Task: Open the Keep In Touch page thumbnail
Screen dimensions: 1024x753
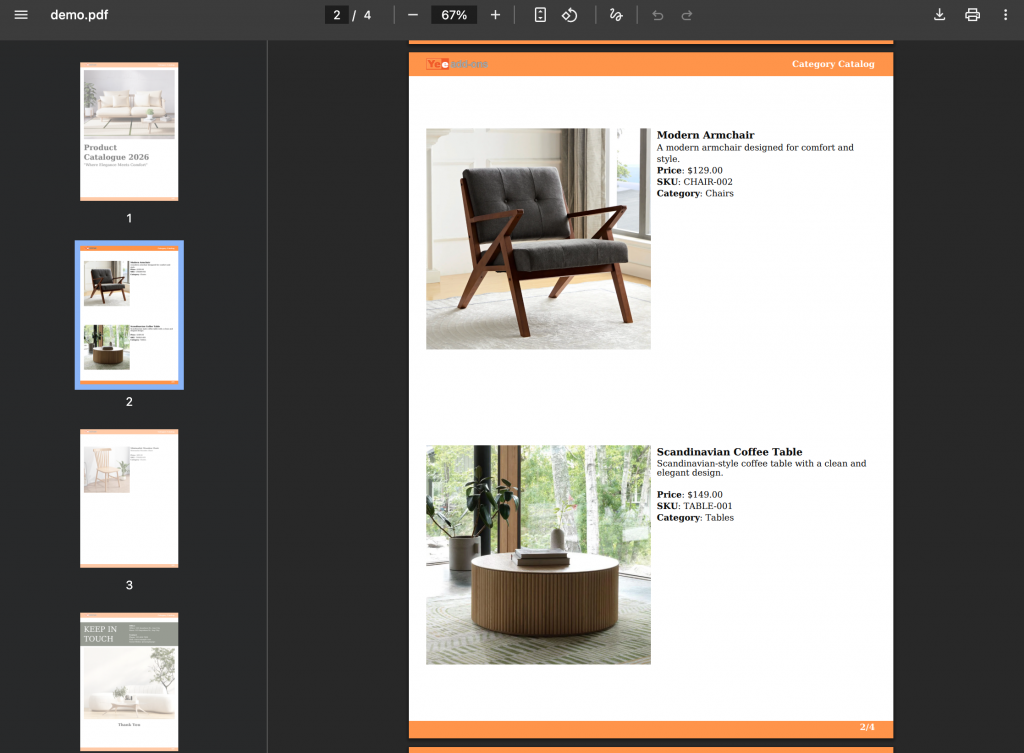Action: click(x=129, y=681)
